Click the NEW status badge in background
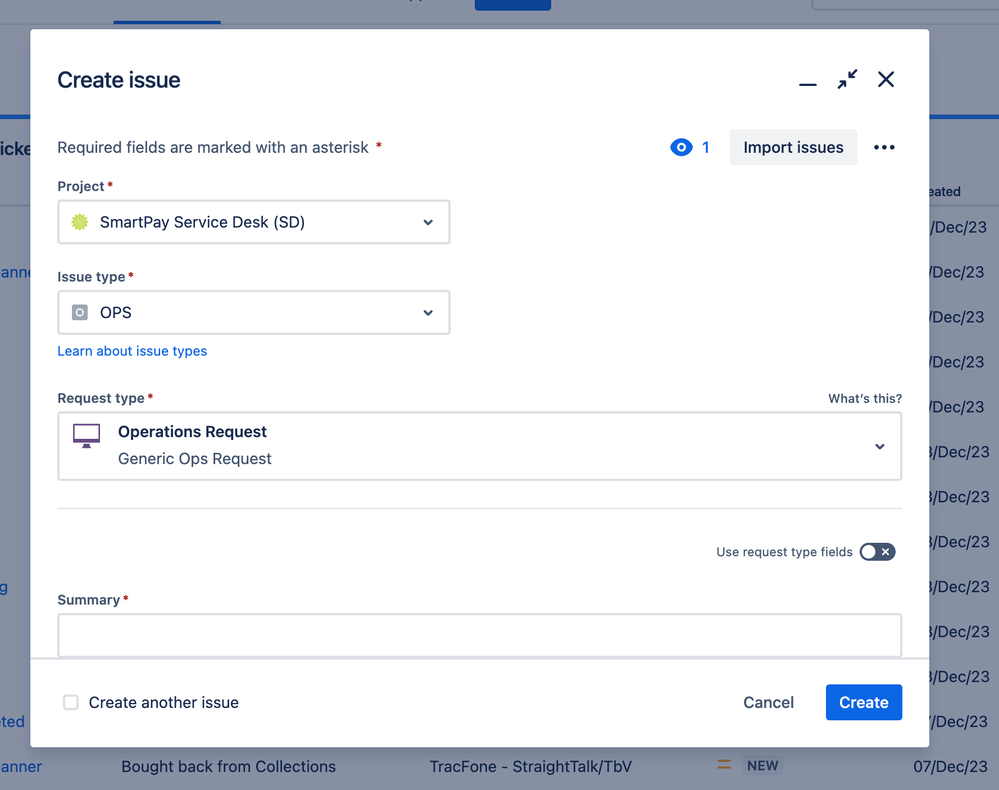Image resolution: width=999 pixels, height=790 pixels. (763, 766)
